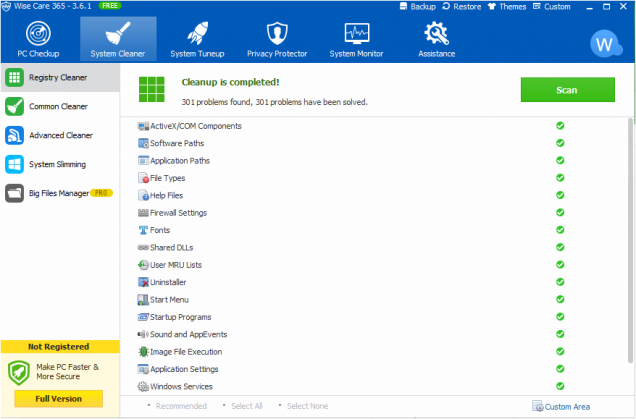
Task: Click the green Scan button
Action: coord(567,90)
